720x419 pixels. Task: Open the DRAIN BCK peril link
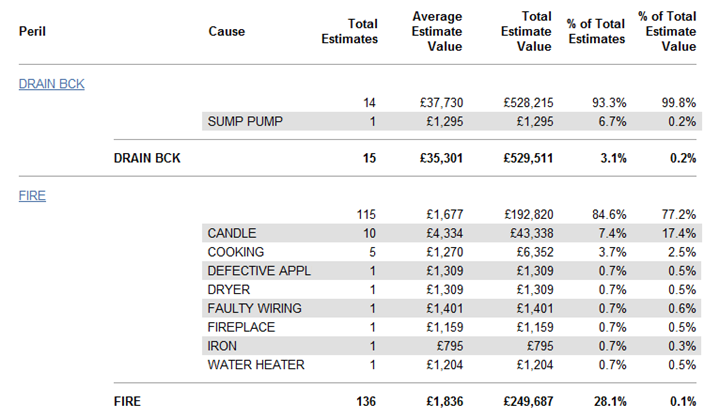click(x=51, y=84)
